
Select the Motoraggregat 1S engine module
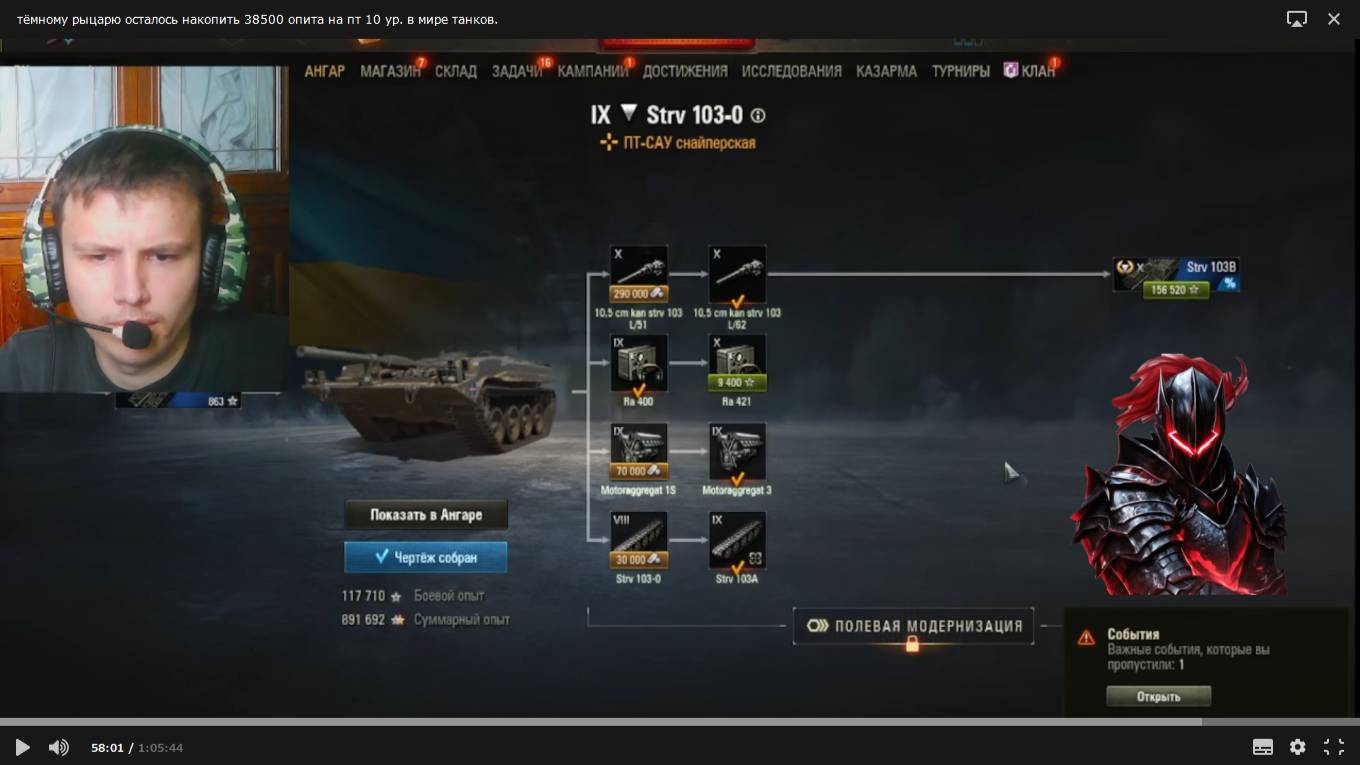click(639, 452)
